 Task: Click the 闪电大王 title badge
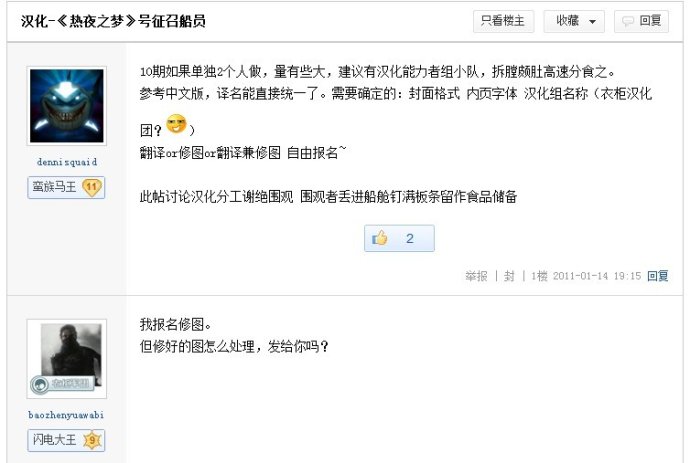click(x=55, y=440)
